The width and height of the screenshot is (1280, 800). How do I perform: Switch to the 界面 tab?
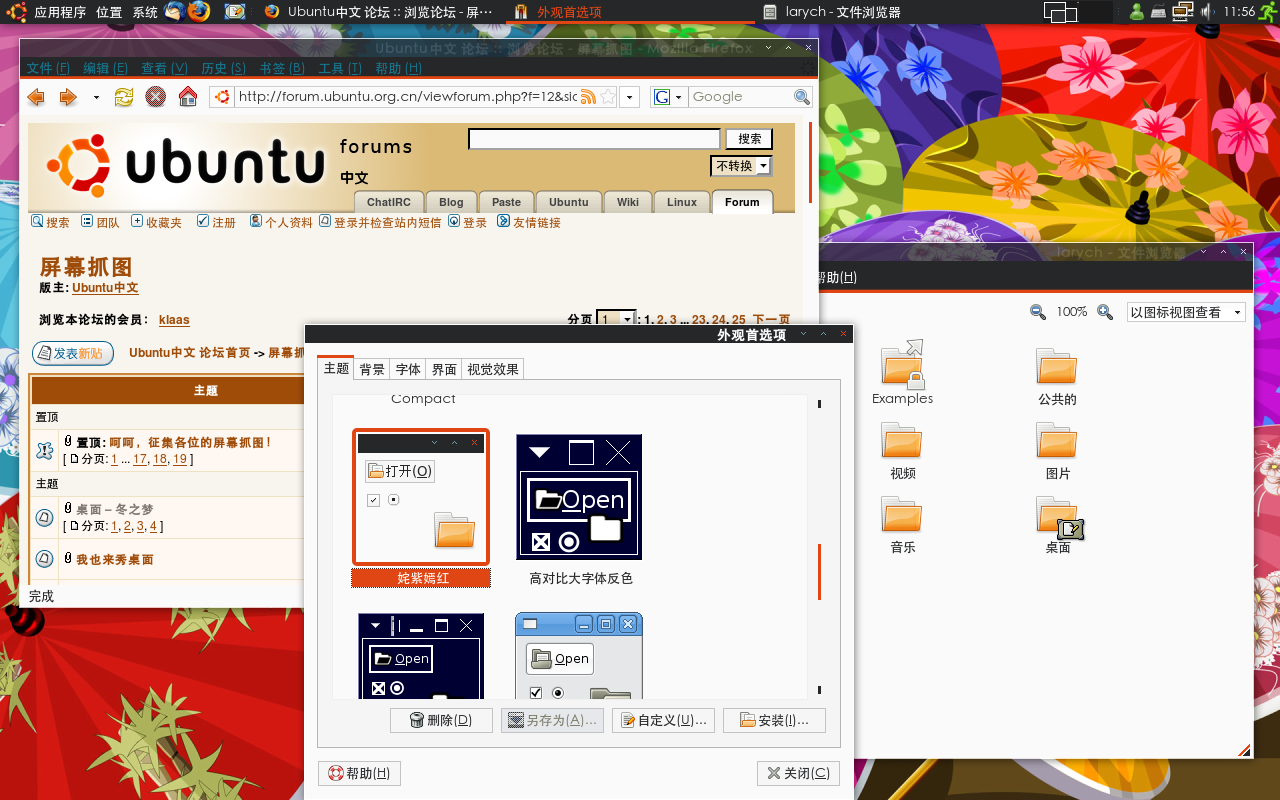tap(444, 369)
